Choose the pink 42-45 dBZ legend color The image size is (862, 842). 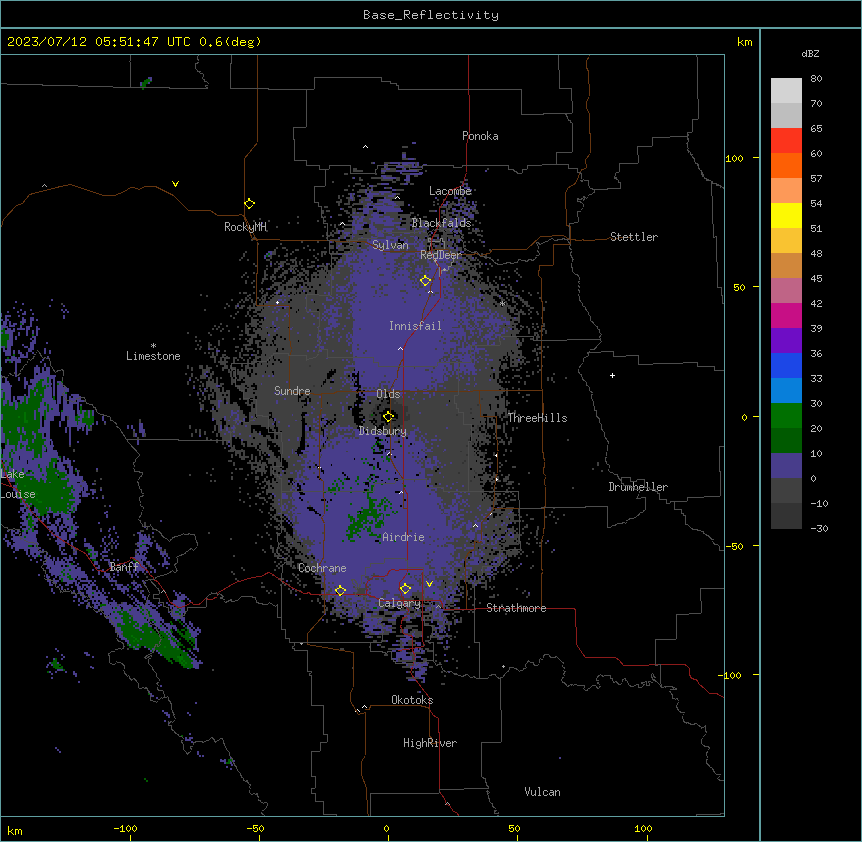pos(786,291)
